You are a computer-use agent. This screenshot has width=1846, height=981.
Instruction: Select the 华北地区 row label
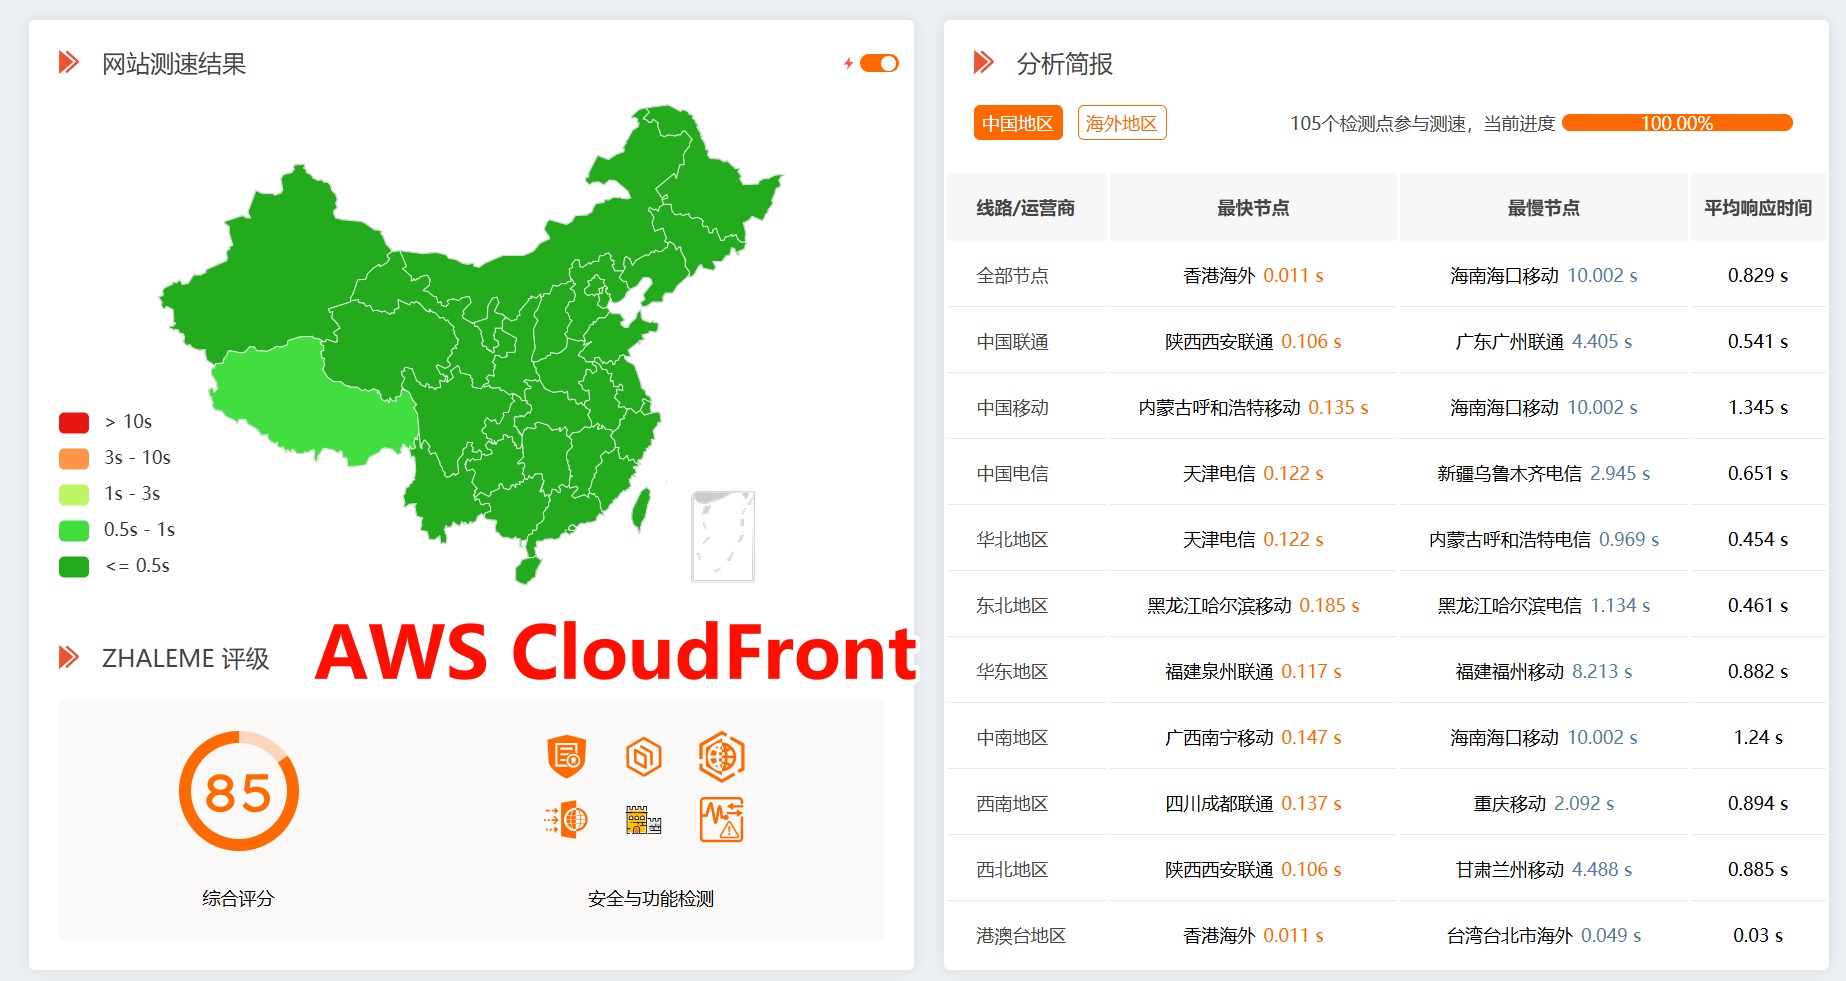tap(1013, 539)
